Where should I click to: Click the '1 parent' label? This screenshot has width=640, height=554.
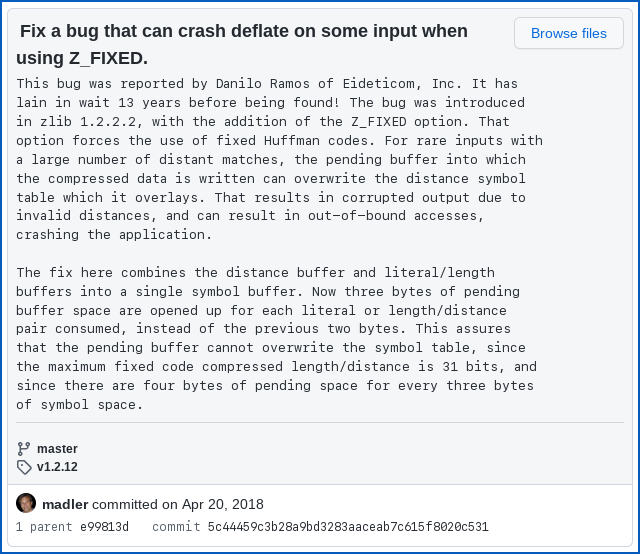pyautogui.click(x=44, y=527)
